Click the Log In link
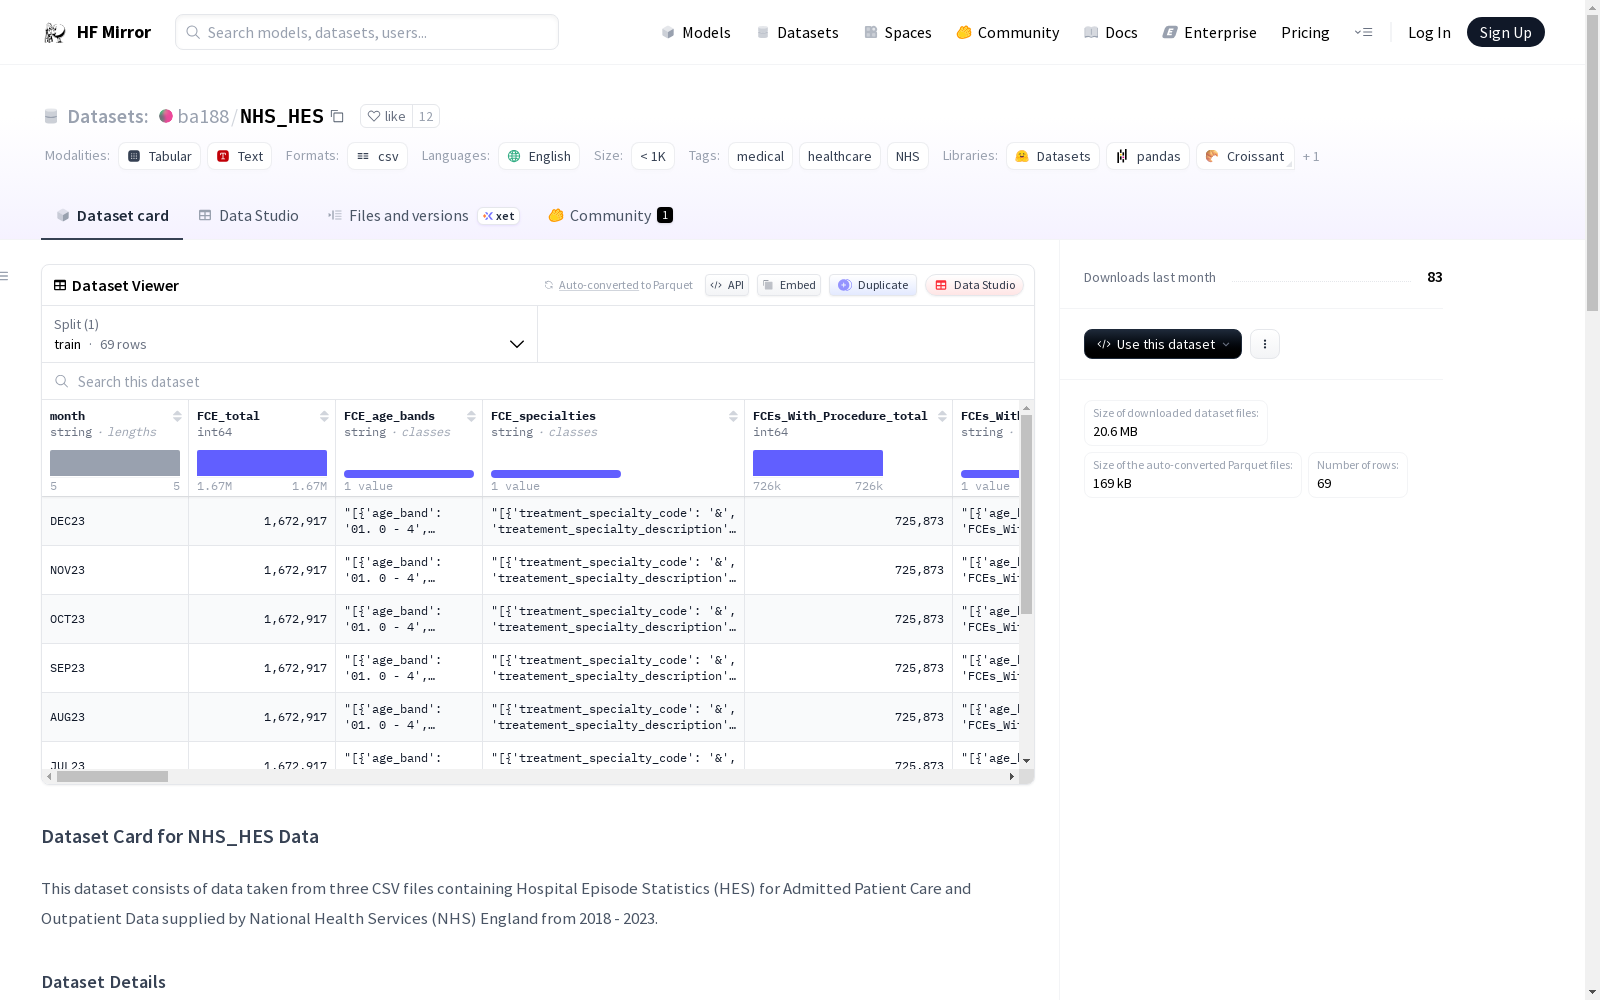 1429,33
